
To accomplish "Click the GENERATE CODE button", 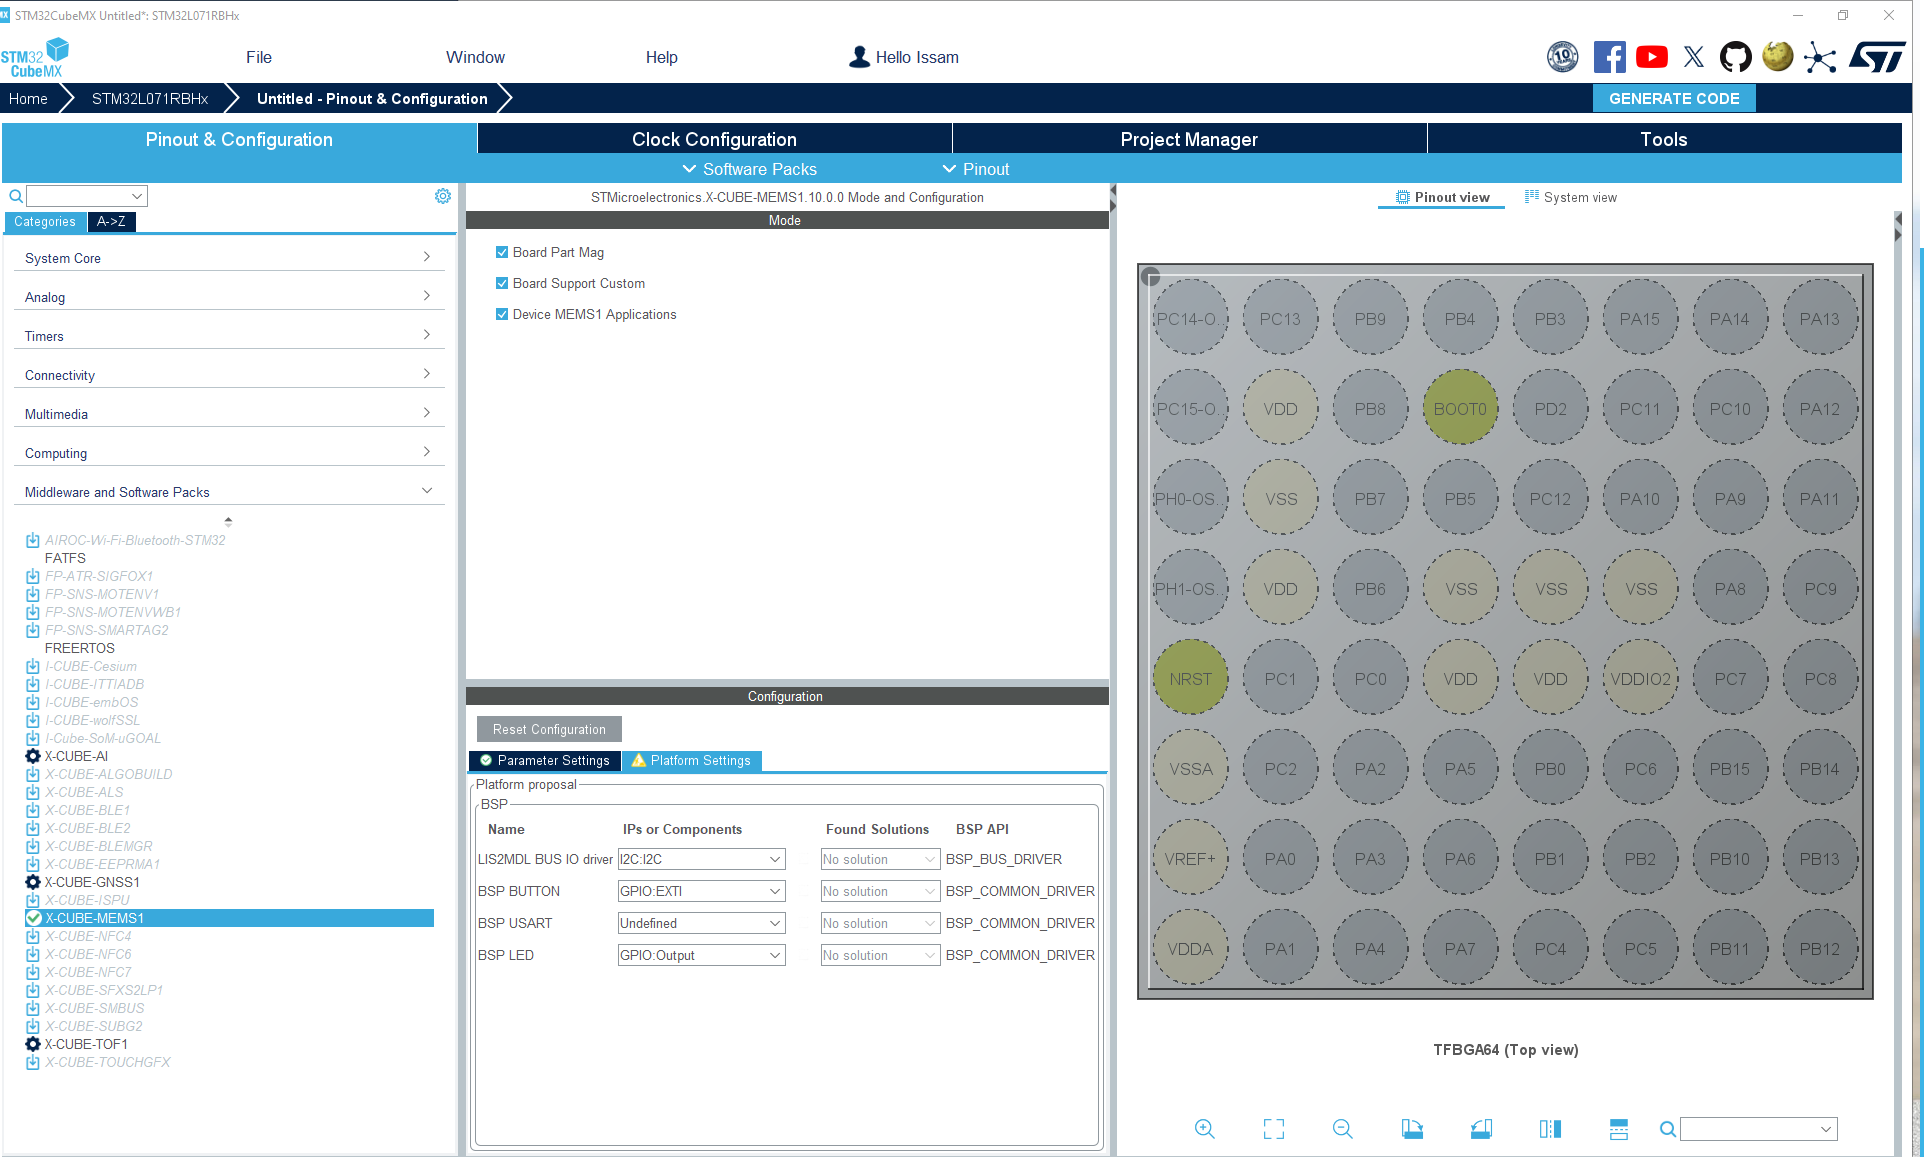I will click(x=1674, y=98).
